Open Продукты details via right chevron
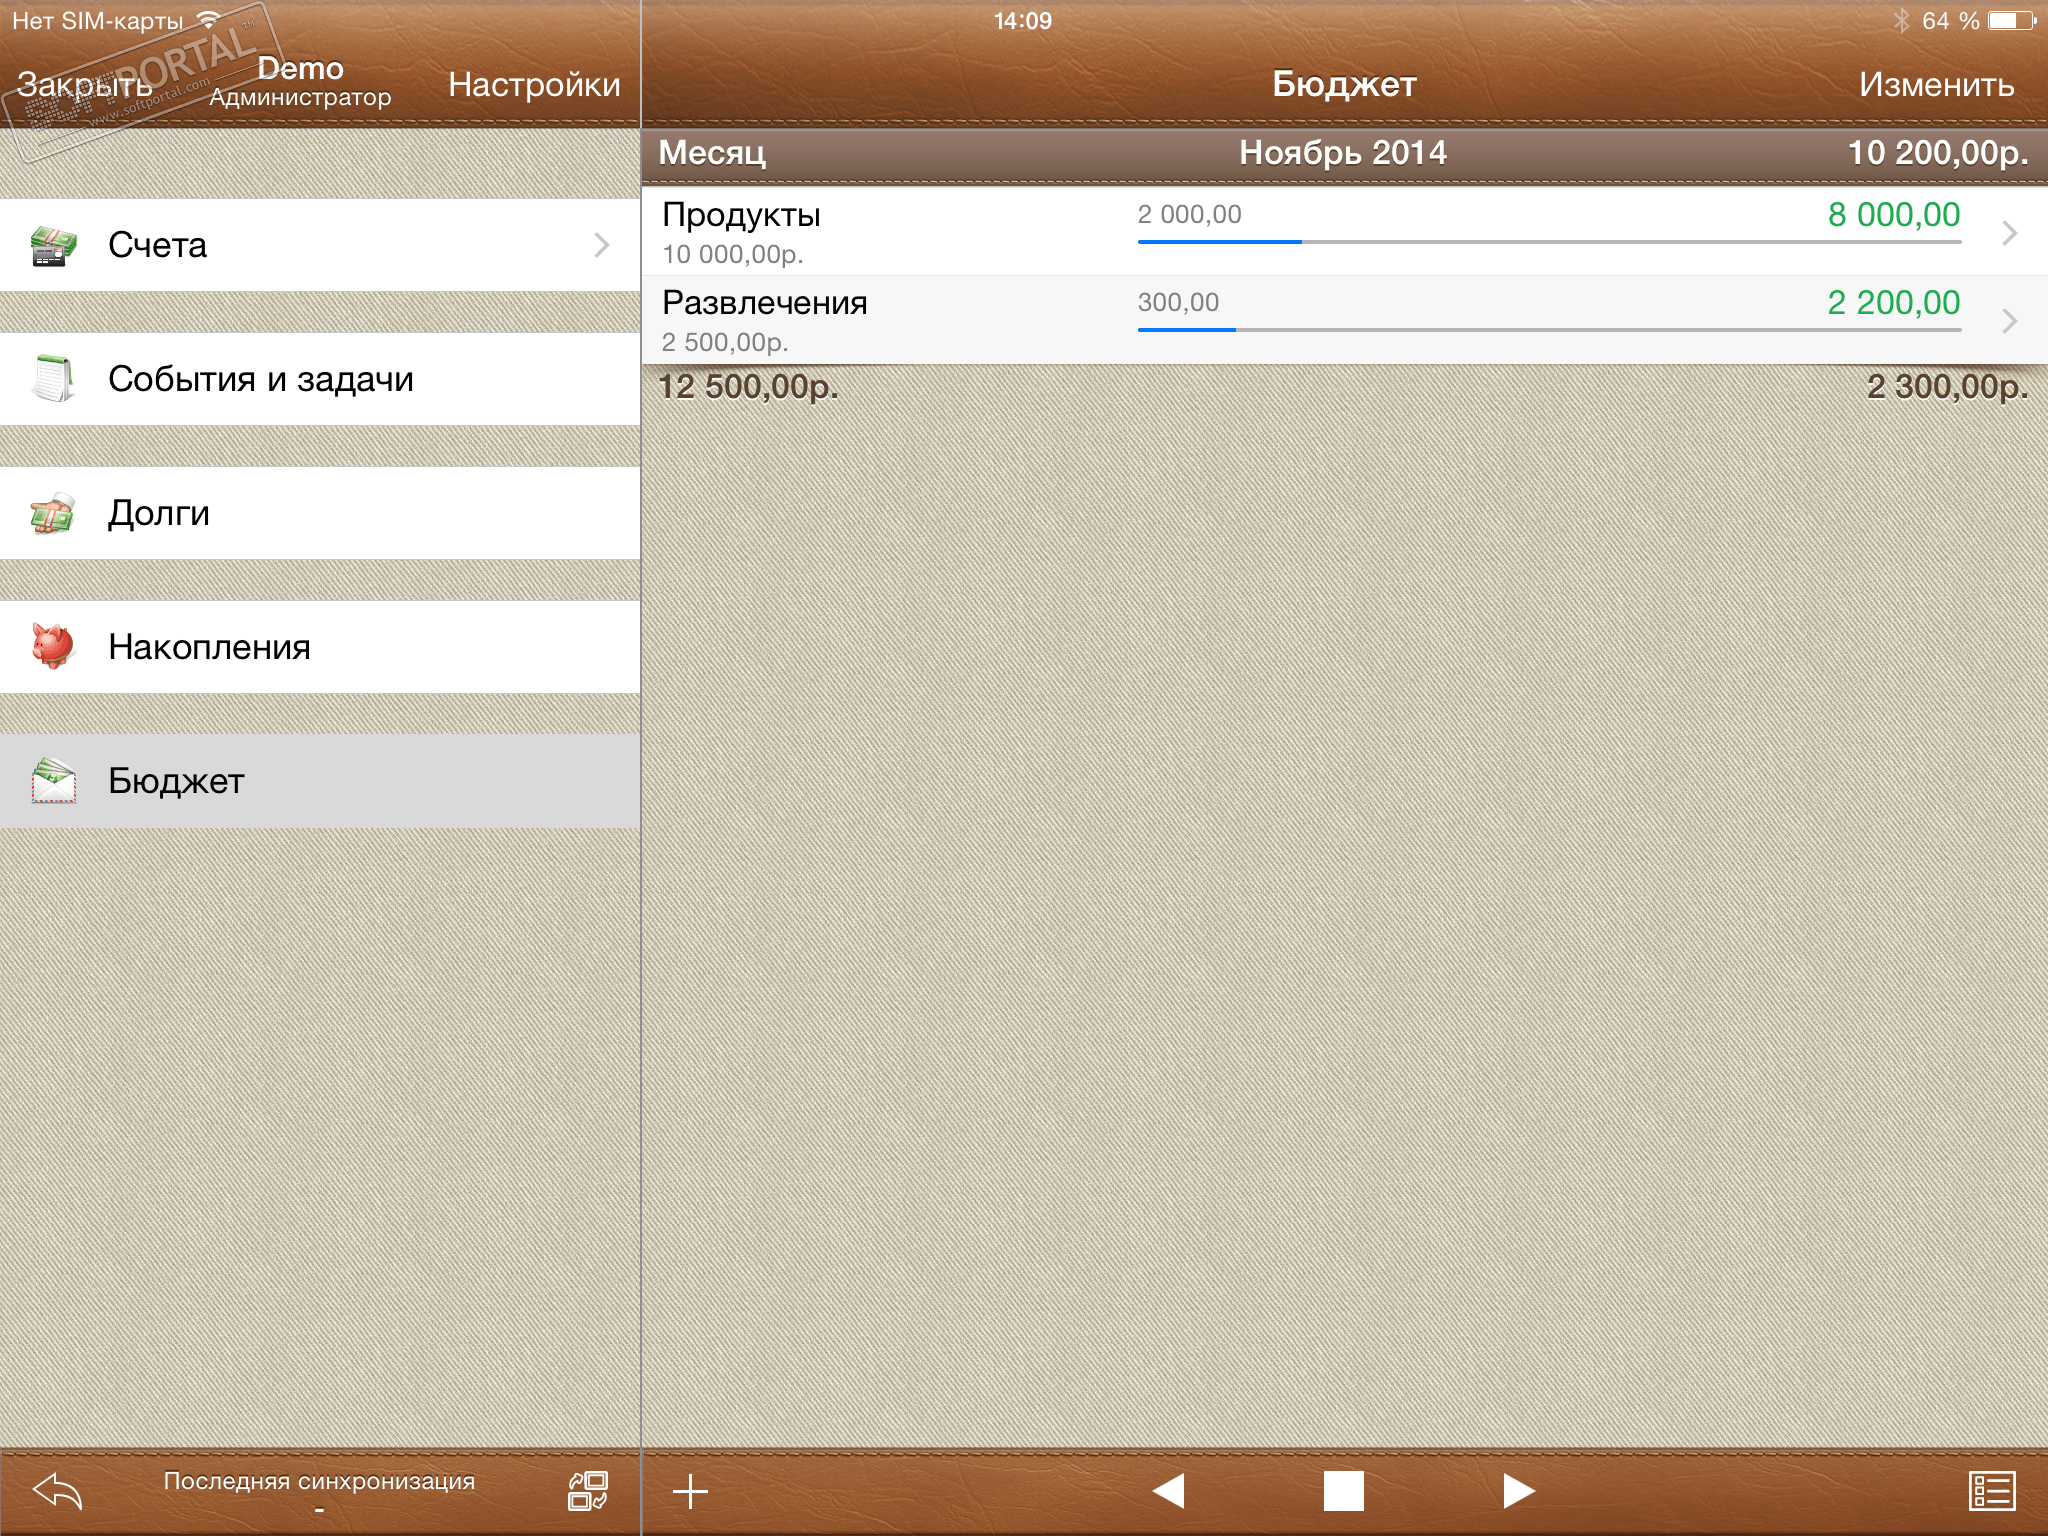Screen dimensions: 2048x1536 tap(2009, 233)
